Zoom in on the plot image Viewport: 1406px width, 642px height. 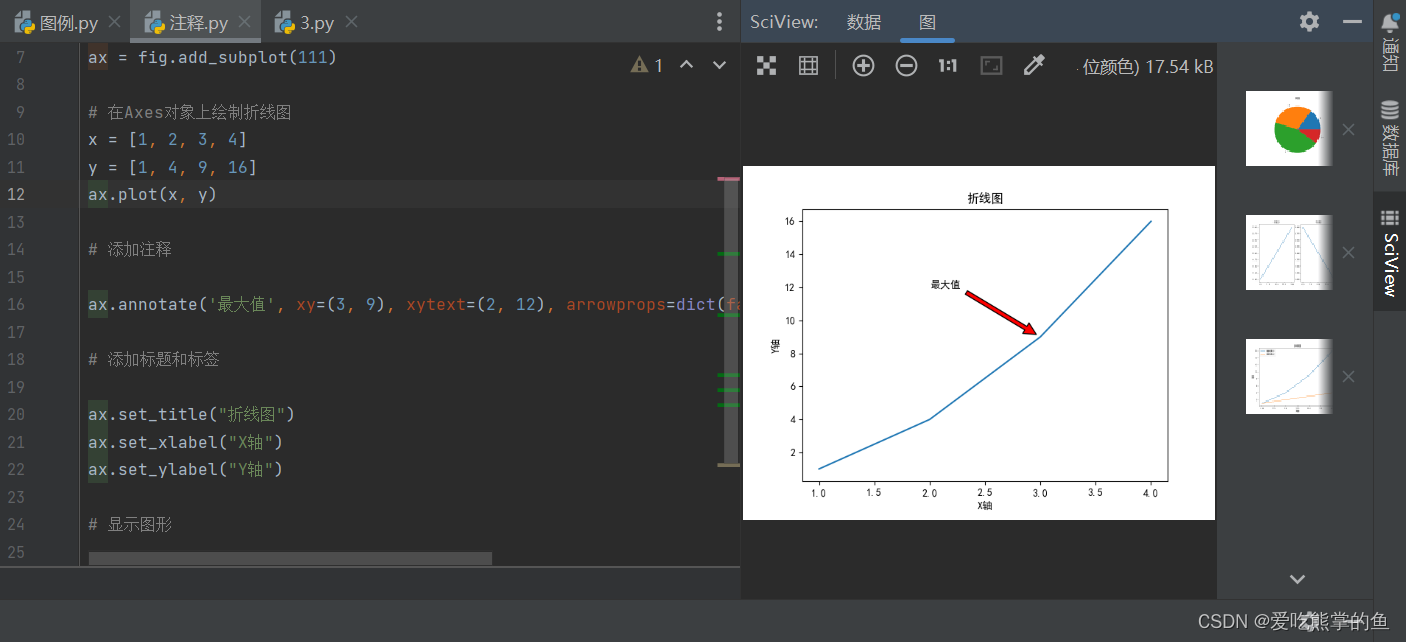tap(863, 66)
